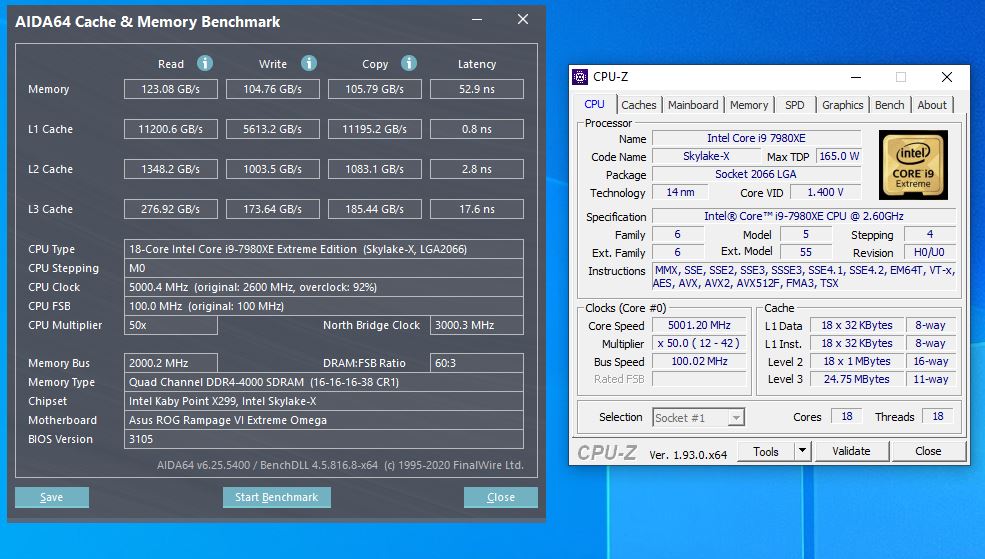Click the Tools button in CPU-Z
This screenshot has height=559, width=985.
(765, 452)
